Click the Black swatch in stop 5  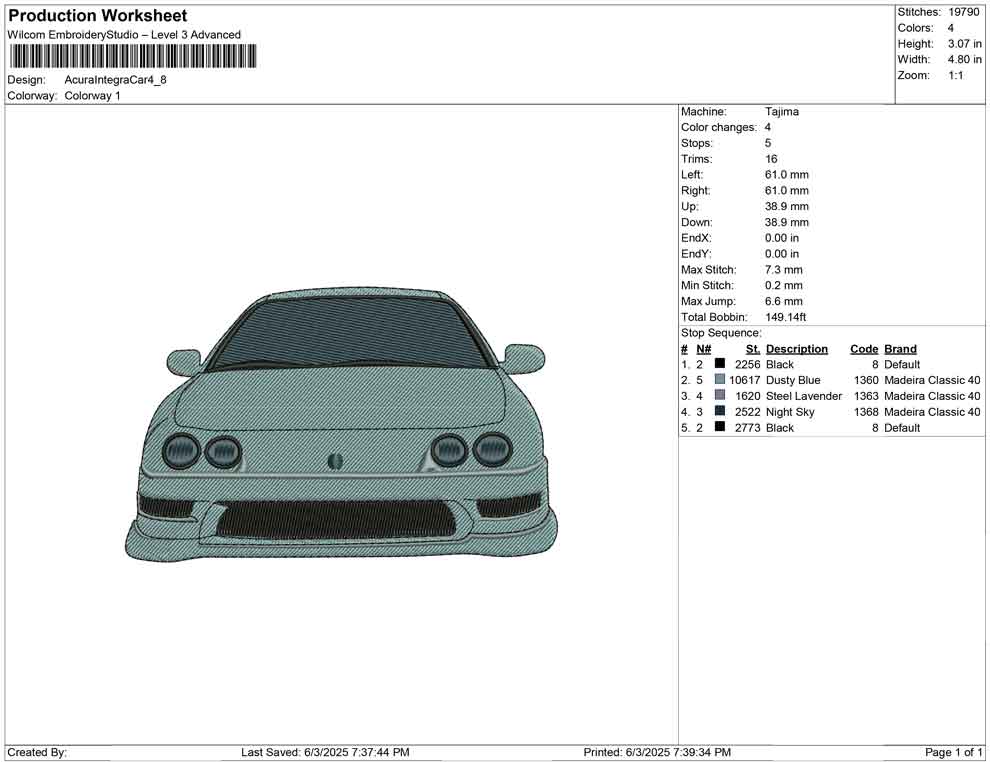click(x=720, y=428)
